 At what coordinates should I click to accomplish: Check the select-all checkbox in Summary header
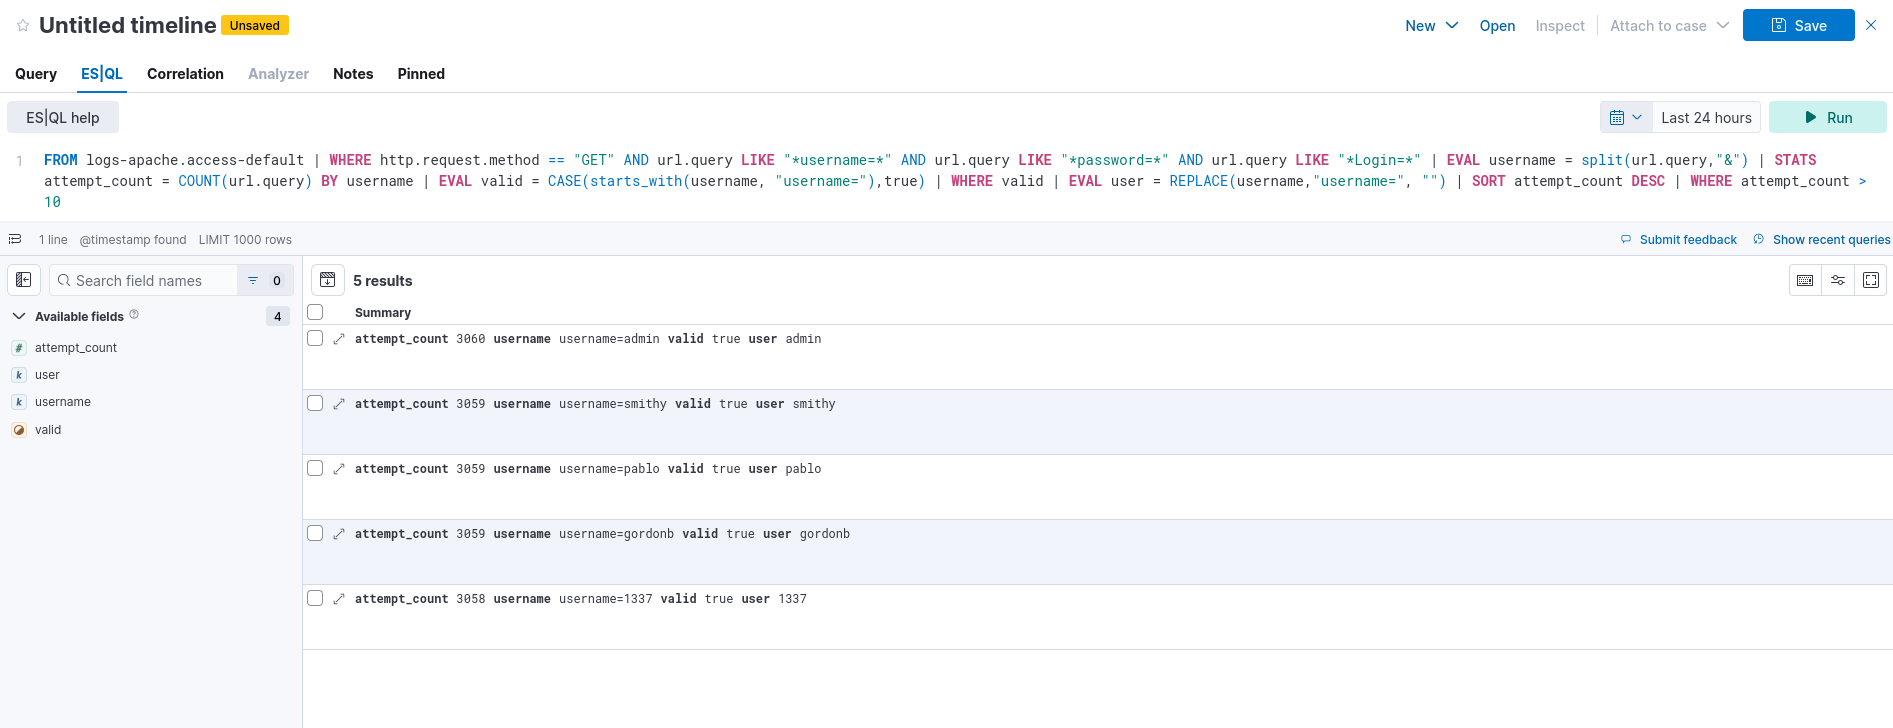pos(315,312)
